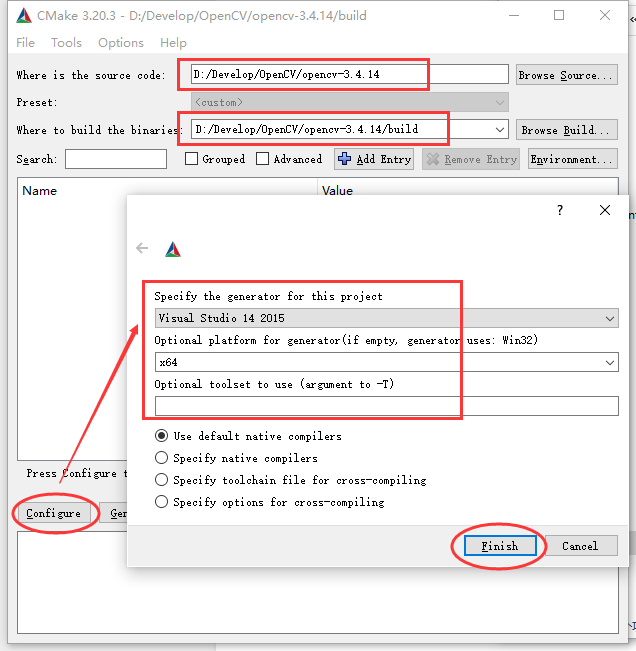636x651 pixels.
Task: Expand the build binaries path dropdown
Action: click(500, 130)
